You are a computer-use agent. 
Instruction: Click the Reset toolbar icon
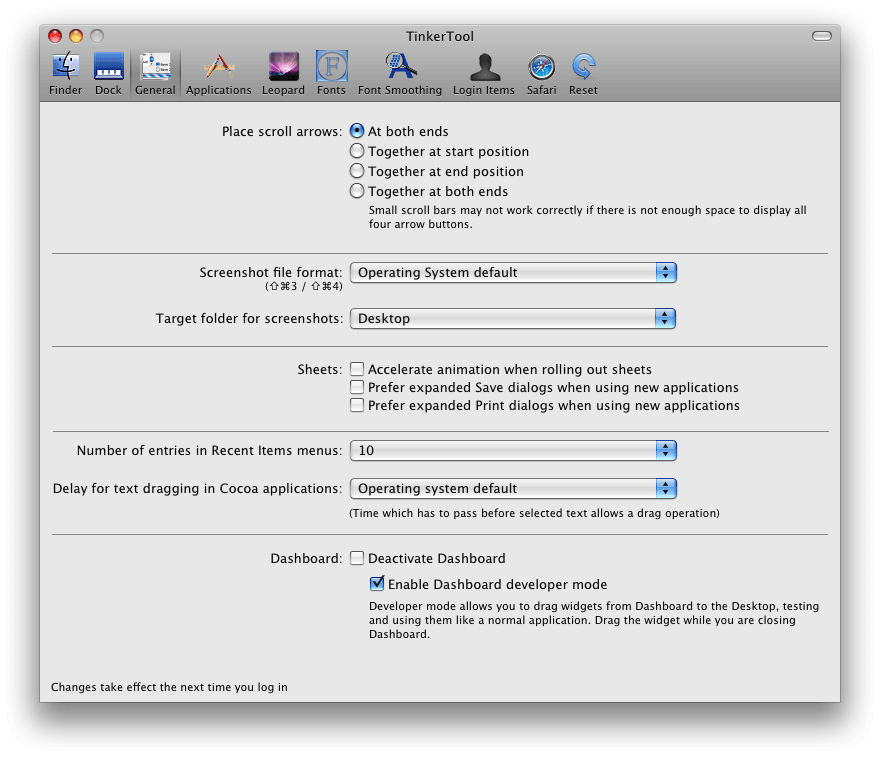(x=583, y=74)
